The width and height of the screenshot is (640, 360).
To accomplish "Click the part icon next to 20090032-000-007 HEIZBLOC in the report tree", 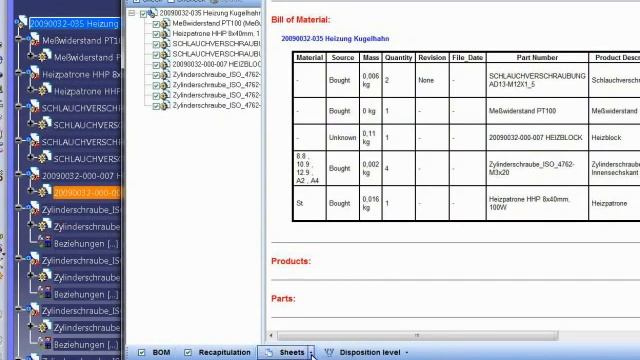I will (x=165, y=64).
